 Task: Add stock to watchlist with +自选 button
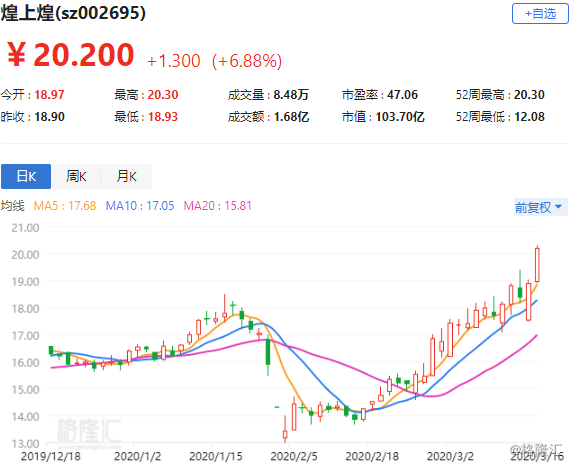540,14
